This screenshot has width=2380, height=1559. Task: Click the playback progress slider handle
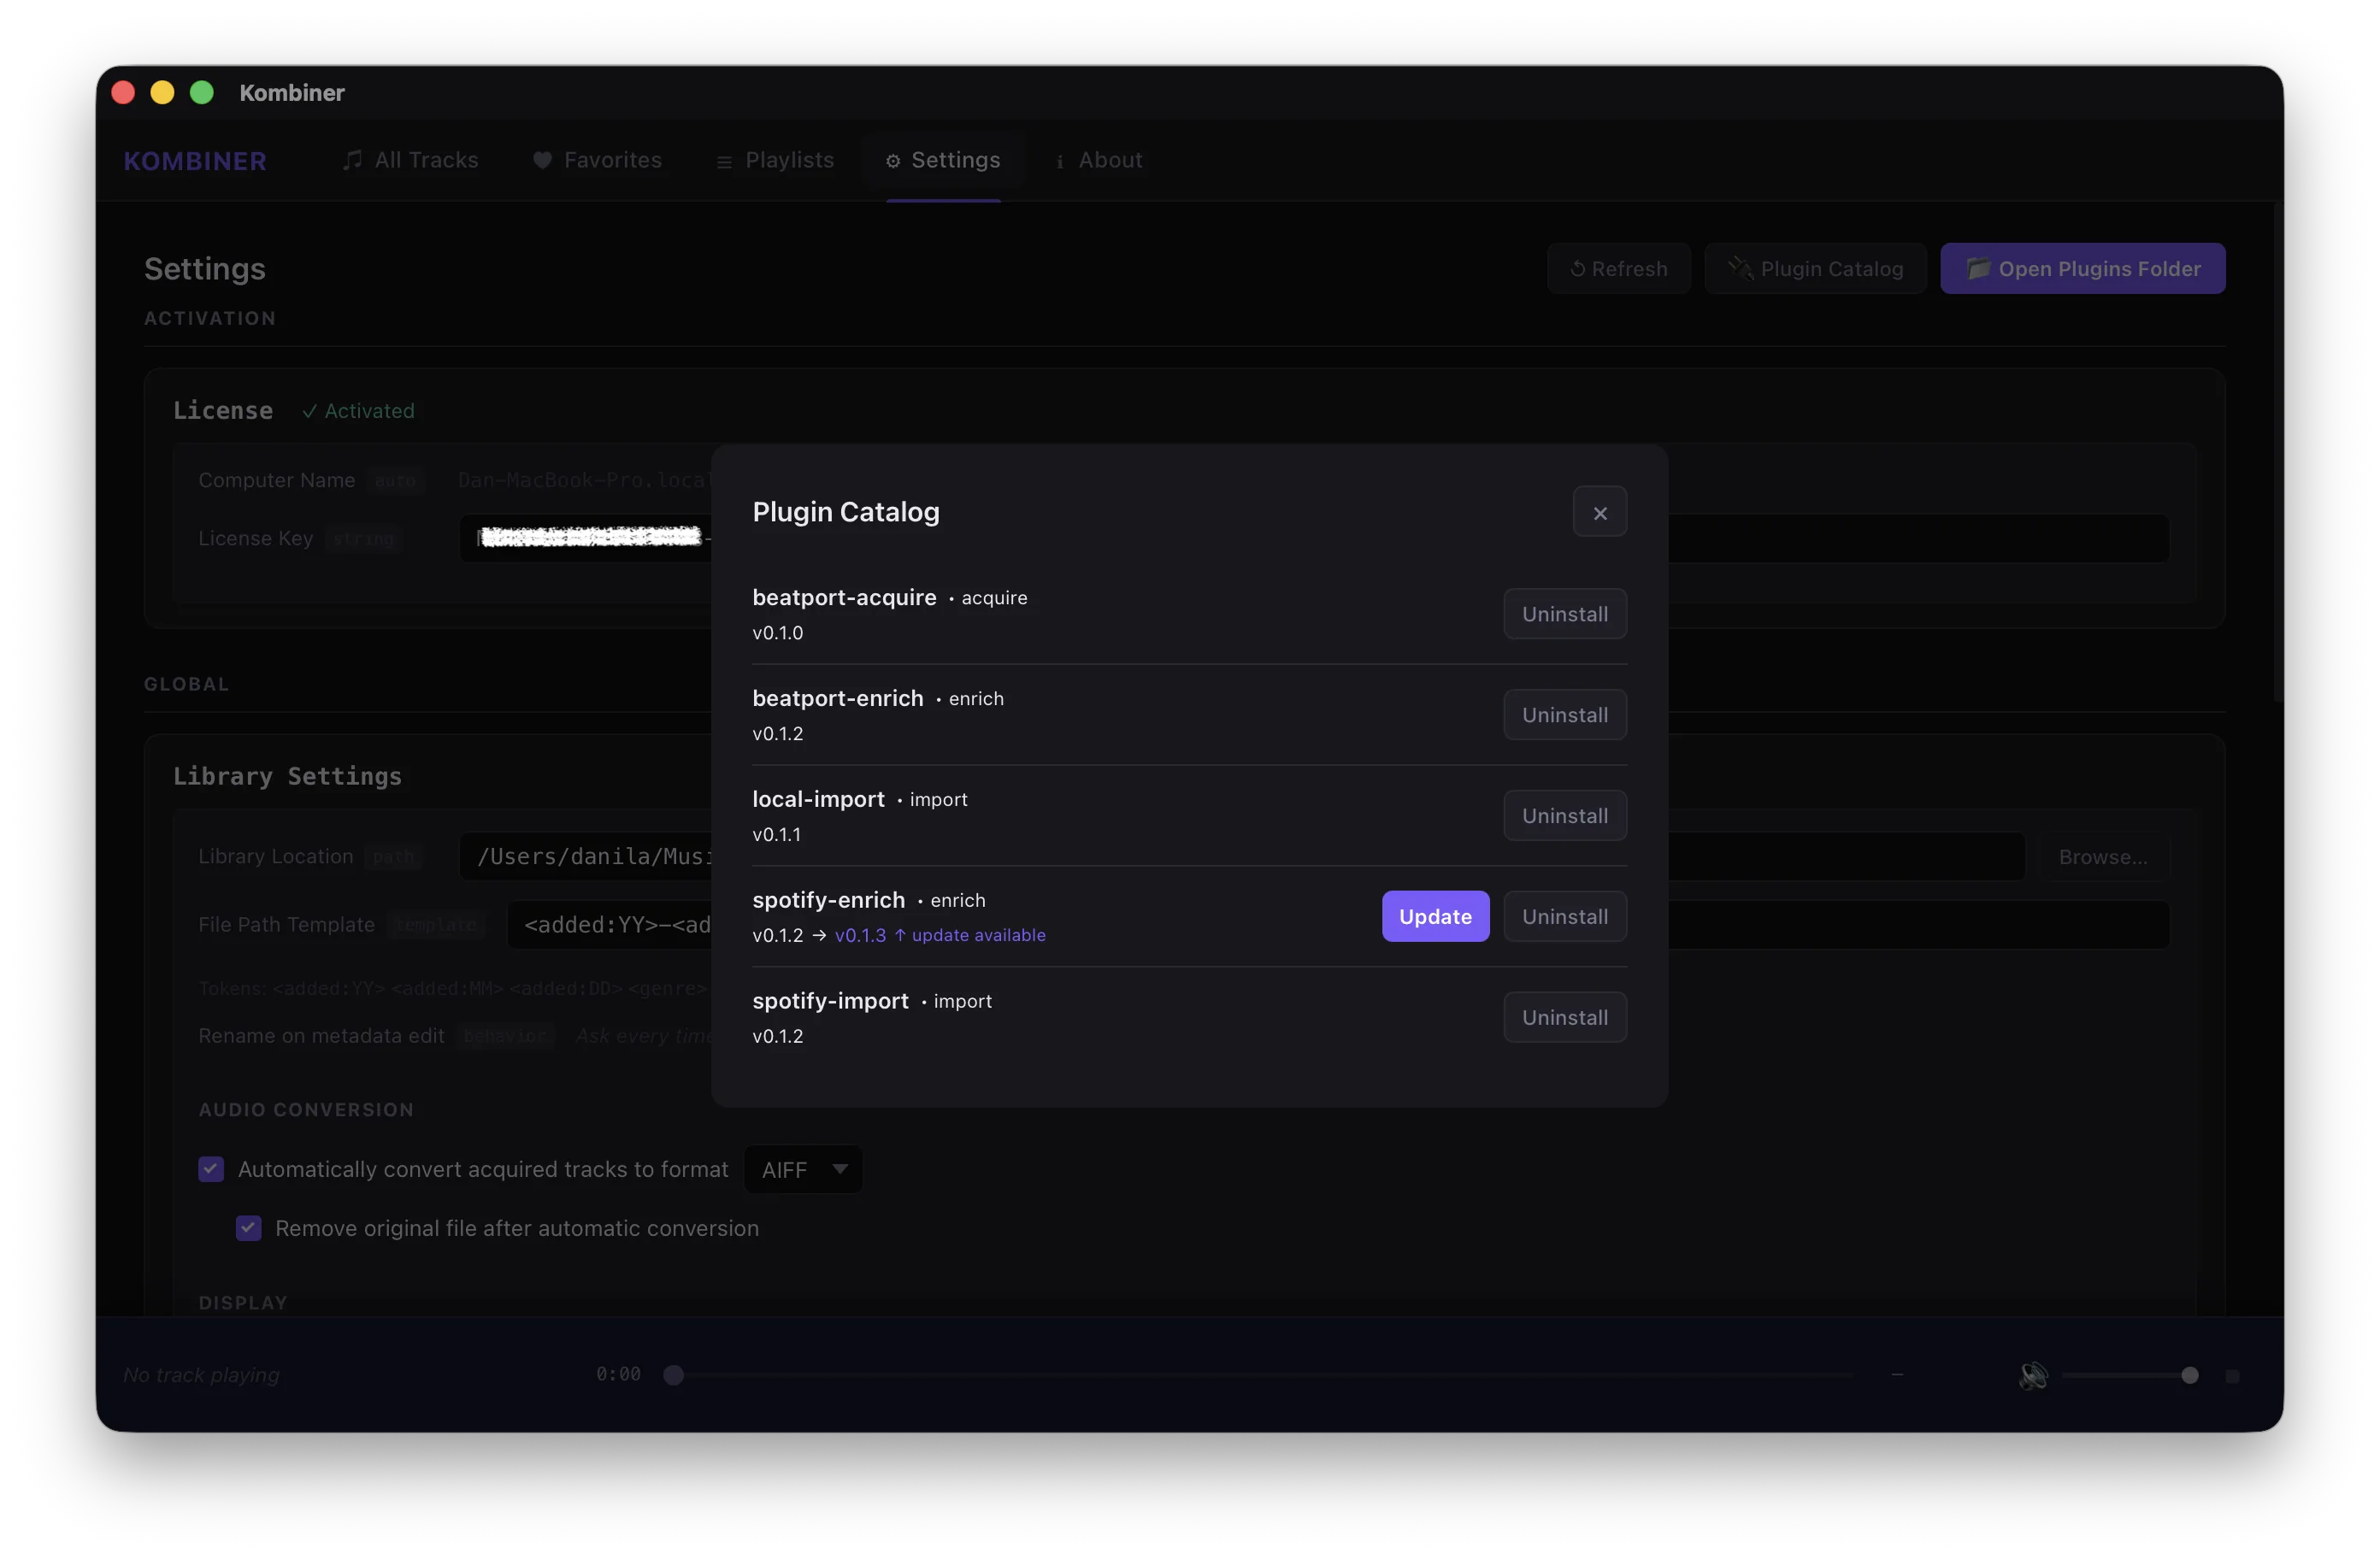673,1375
